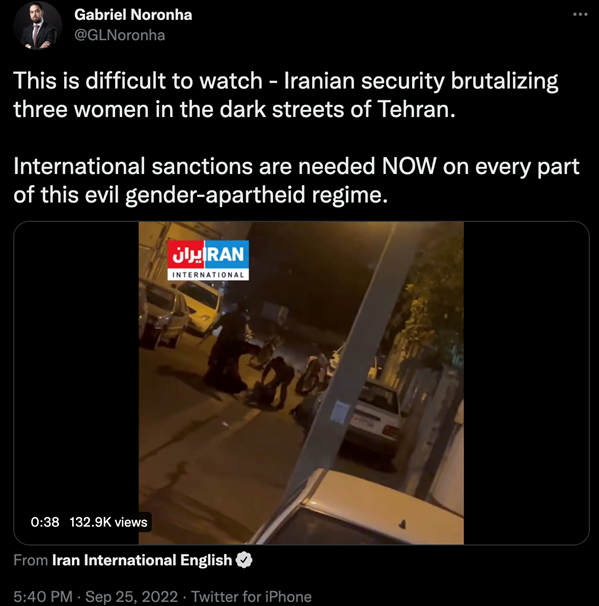This screenshot has height=606, width=599.
Task: Click the right black bar of video
Action: (526, 383)
